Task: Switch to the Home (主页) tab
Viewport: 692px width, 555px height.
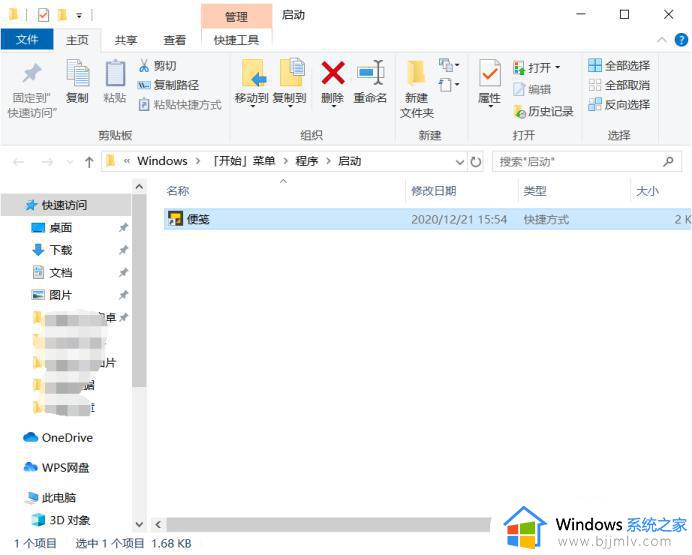Action: pos(77,40)
